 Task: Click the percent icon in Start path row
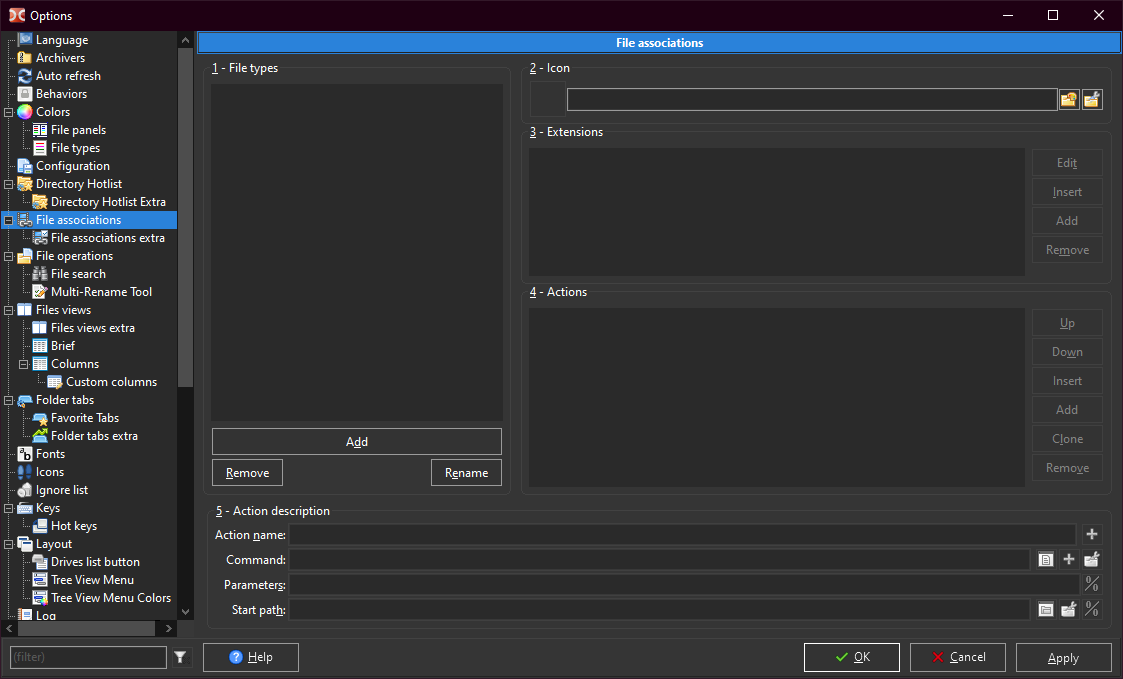click(x=1092, y=610)
